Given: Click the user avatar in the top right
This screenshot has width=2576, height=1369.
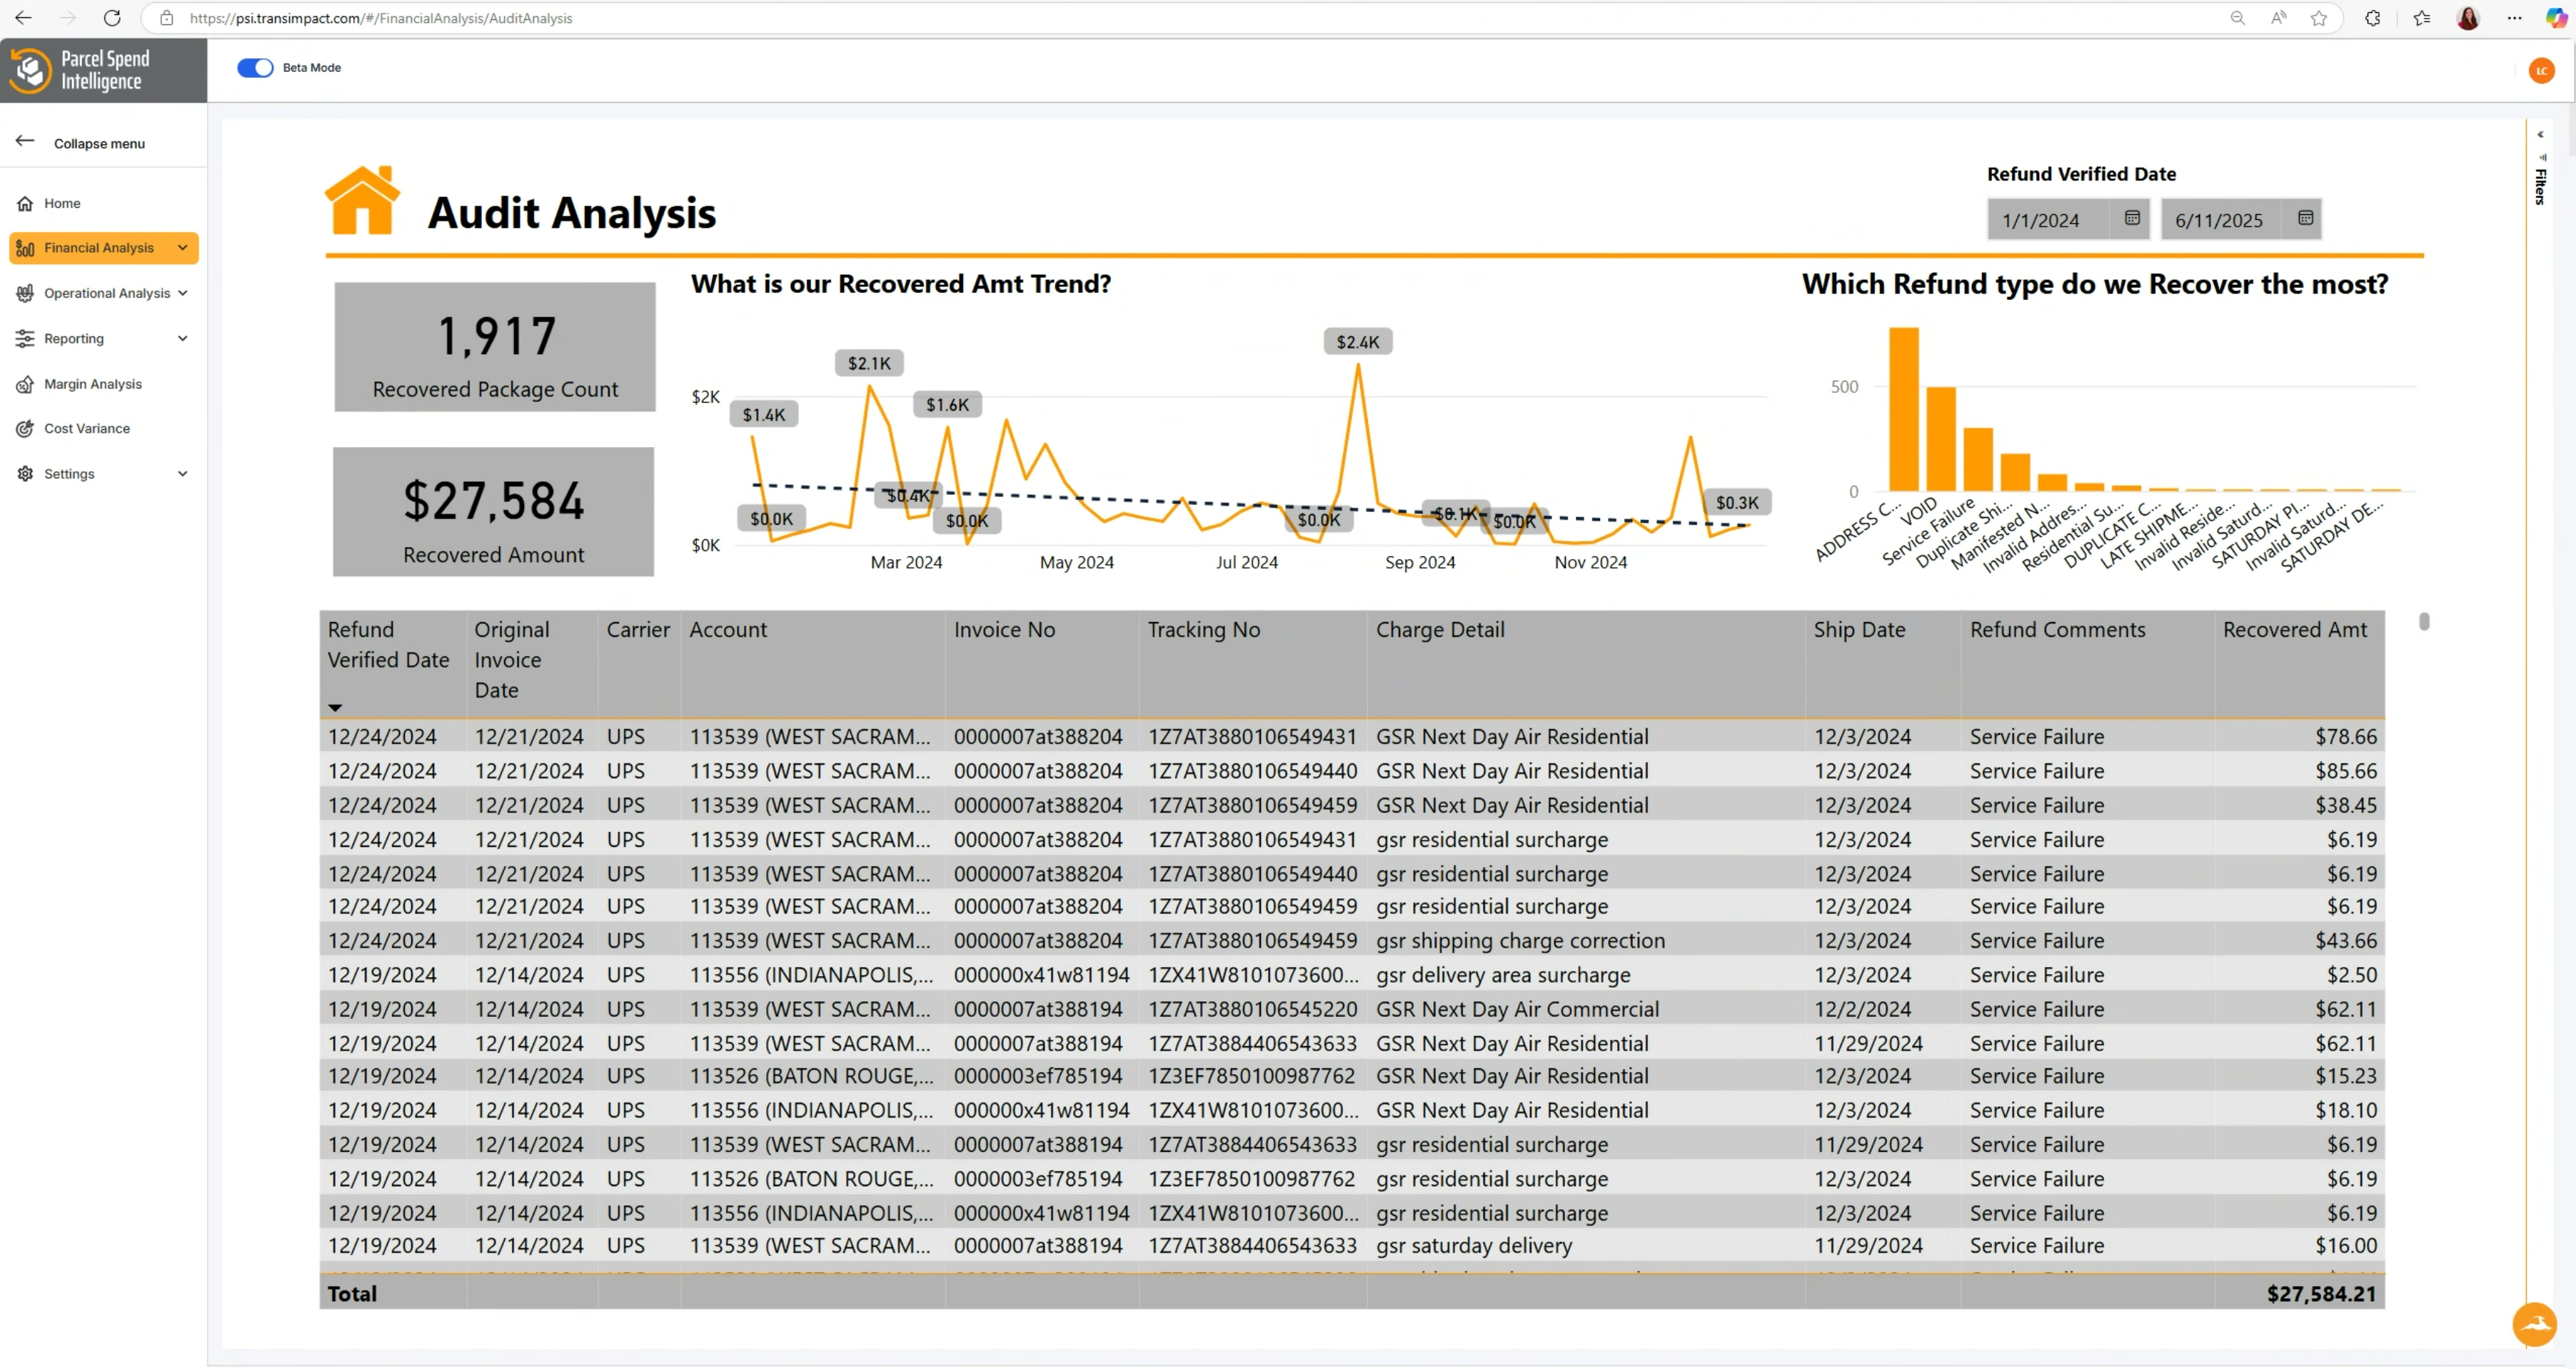Looking at the screenshot, I should click(2541, 70).
